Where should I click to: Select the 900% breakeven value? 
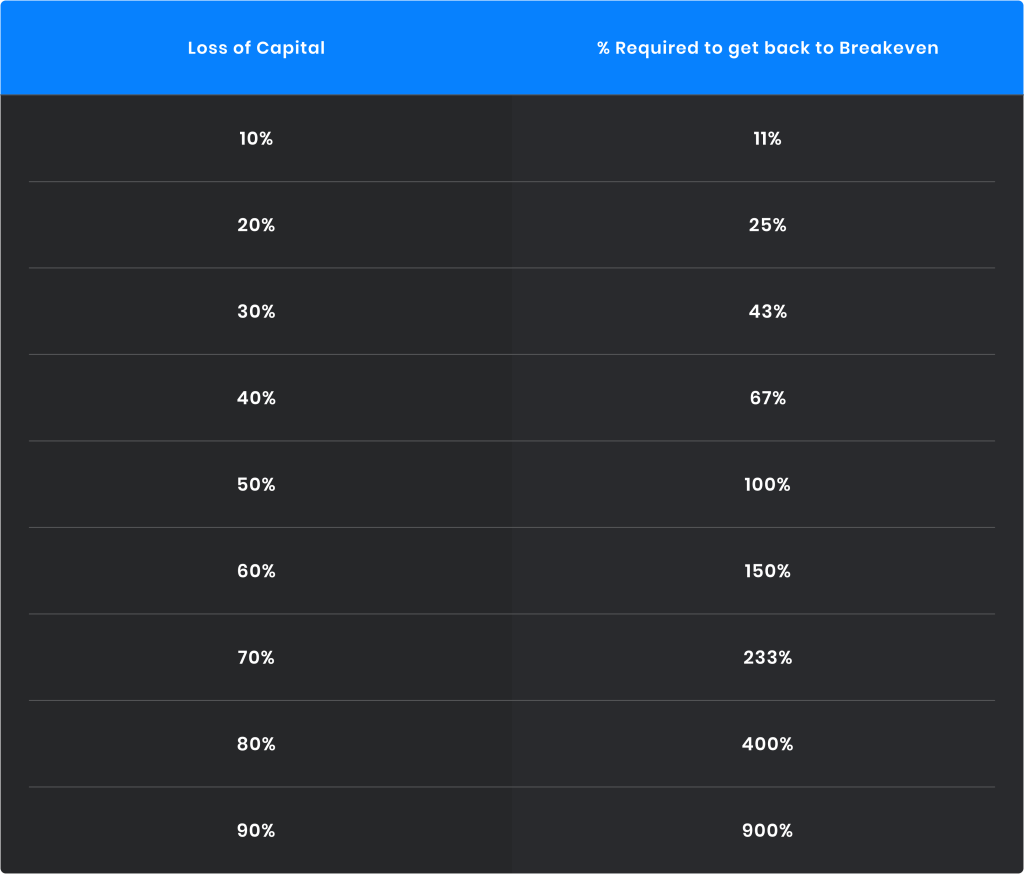click(767, 831)
